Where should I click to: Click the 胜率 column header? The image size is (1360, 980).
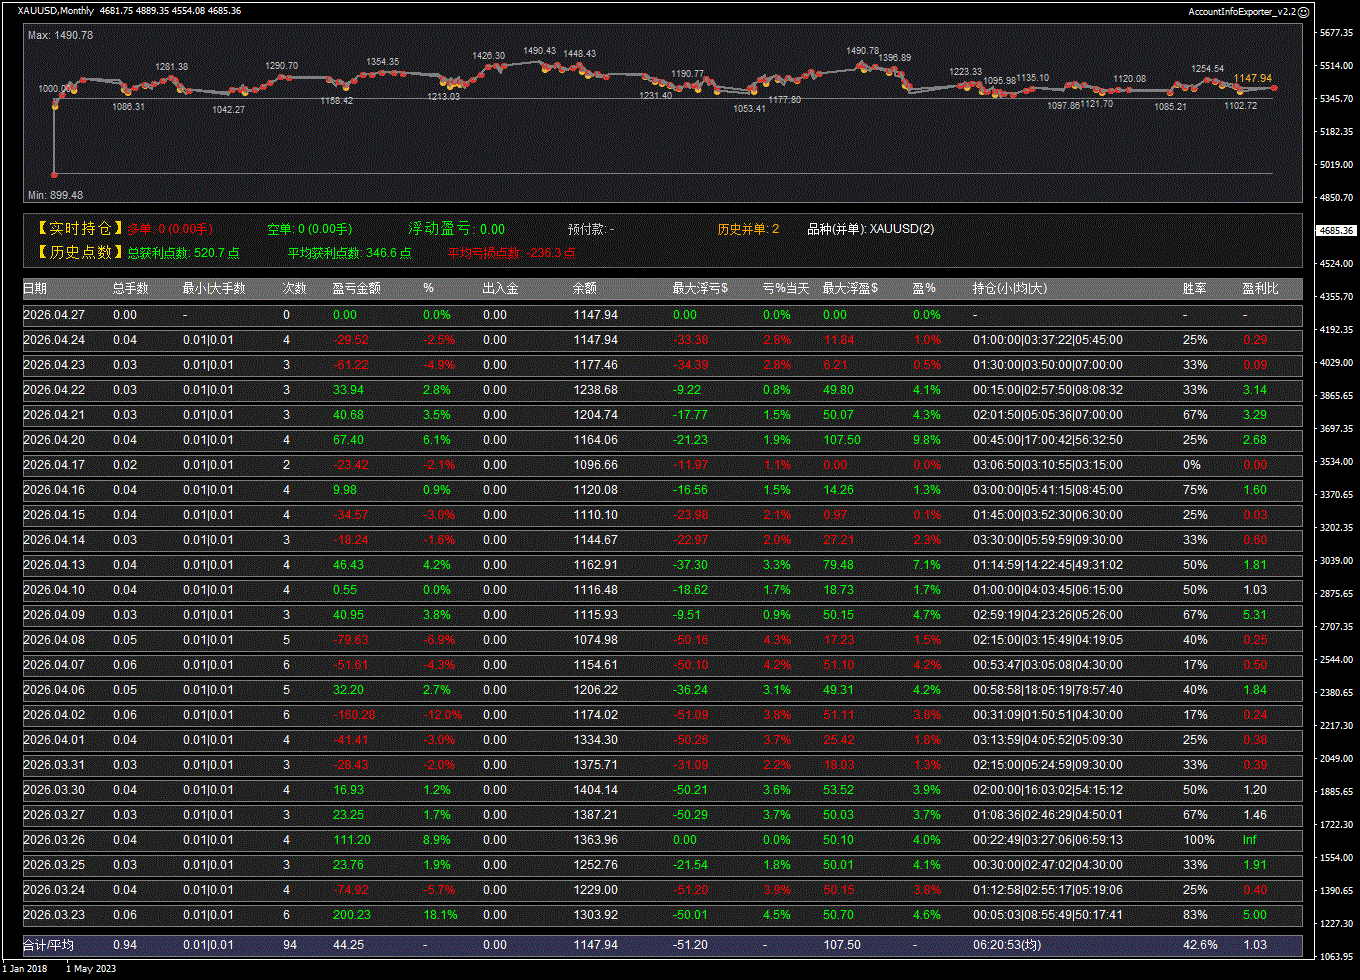pyautogui.click(x=1194, y=289)
